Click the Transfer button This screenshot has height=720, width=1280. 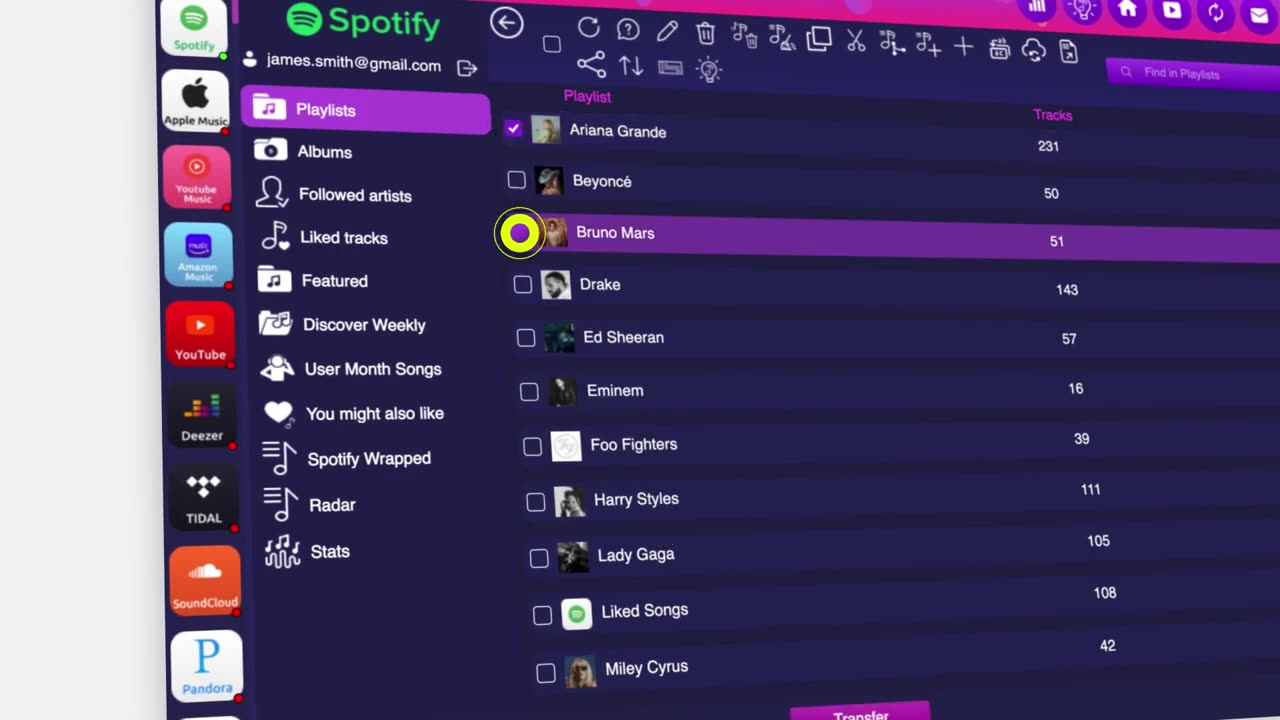860,713
